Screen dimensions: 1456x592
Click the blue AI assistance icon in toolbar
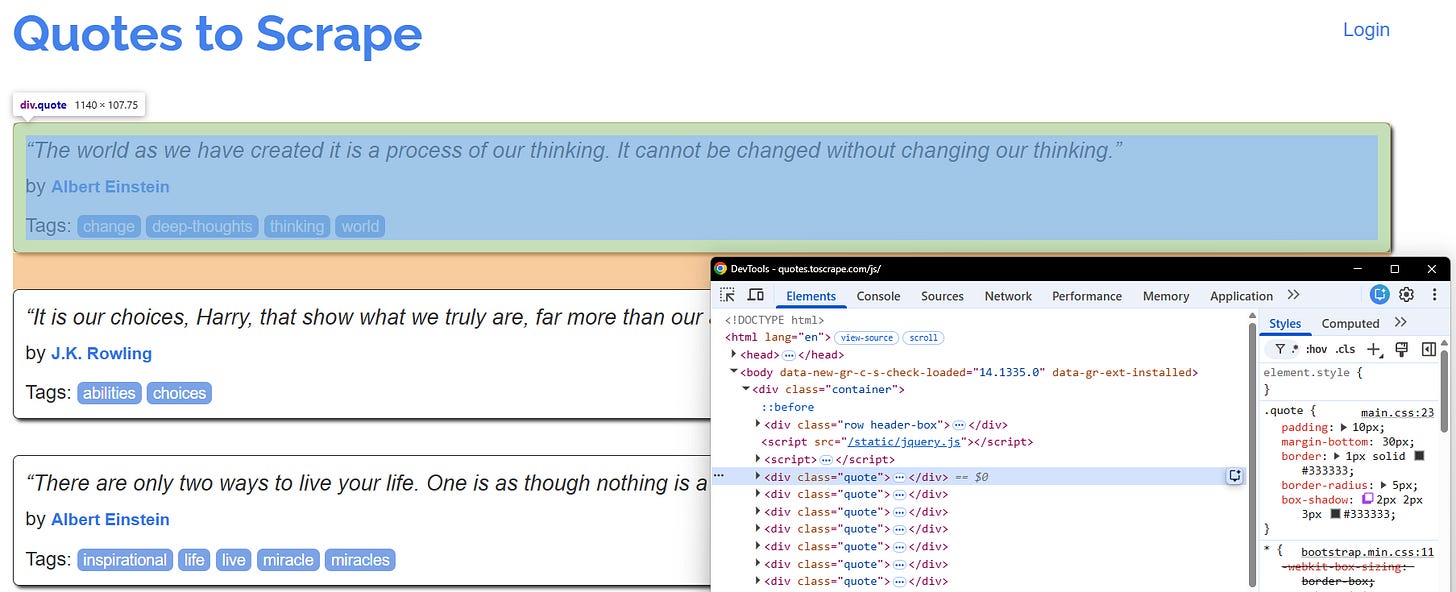pos(1380,295)
